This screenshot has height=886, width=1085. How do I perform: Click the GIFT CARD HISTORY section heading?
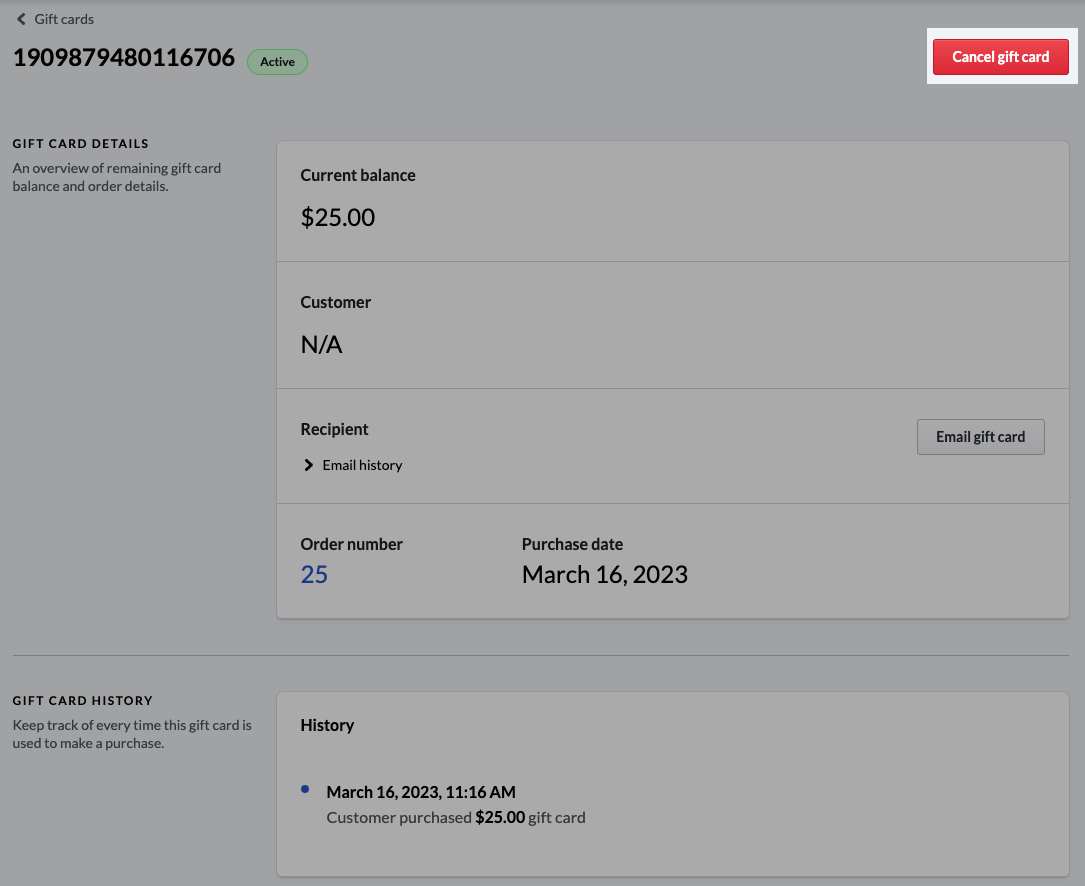pos(82,701)
